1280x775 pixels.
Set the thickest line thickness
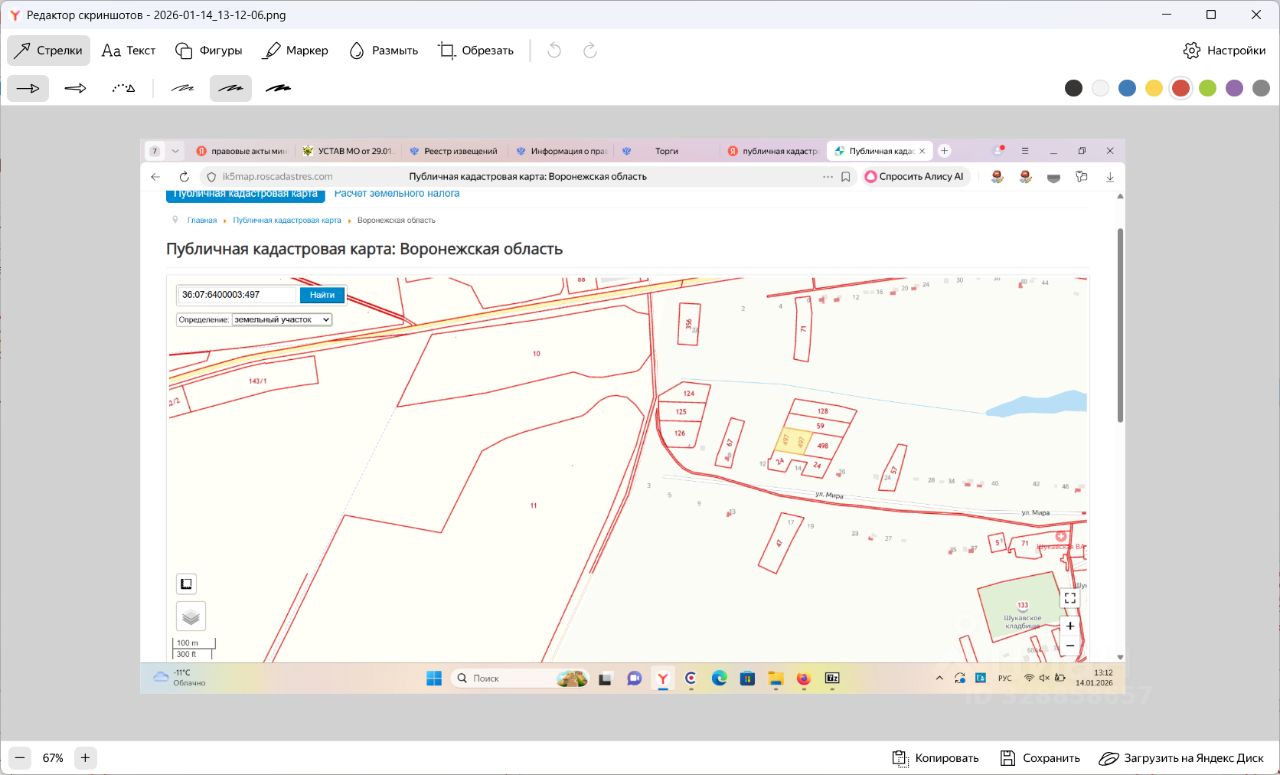278,88
